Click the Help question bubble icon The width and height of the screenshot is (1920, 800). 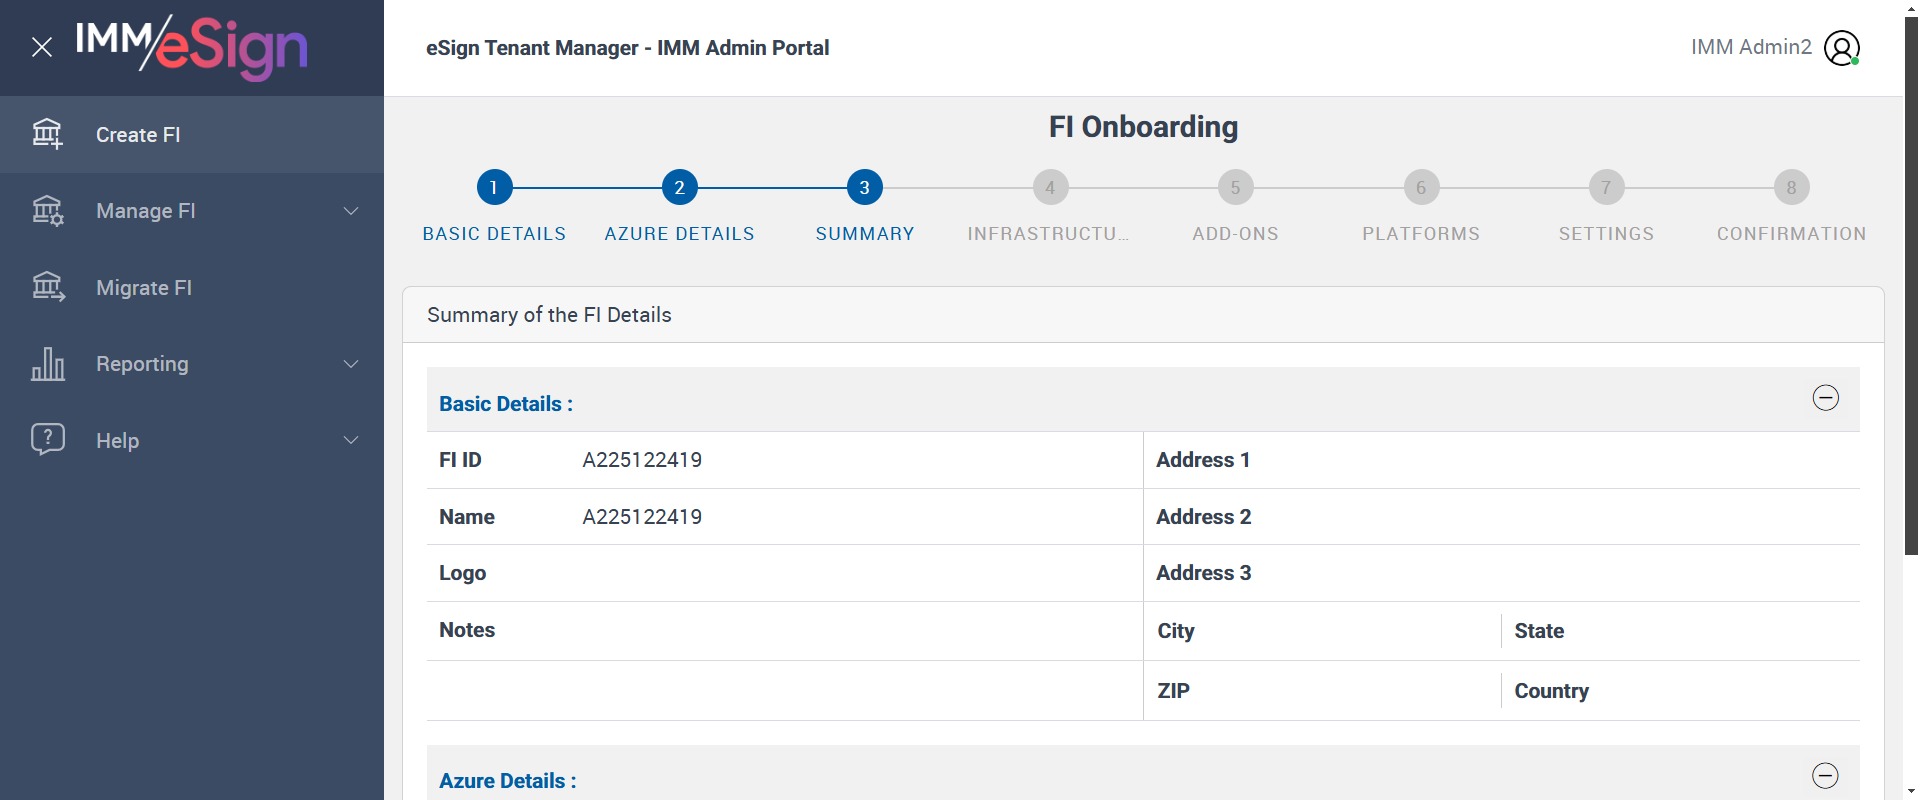pyautogui.click(x=47, y=440)
